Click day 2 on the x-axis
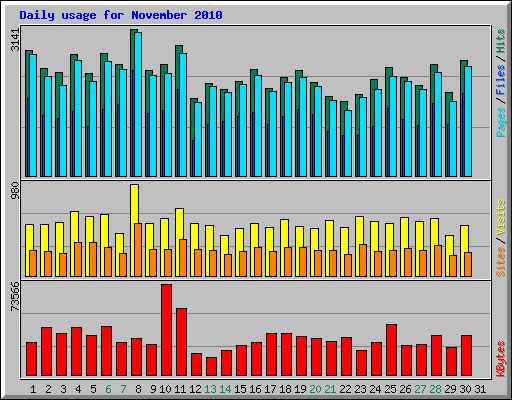 [x=48, y=389]
